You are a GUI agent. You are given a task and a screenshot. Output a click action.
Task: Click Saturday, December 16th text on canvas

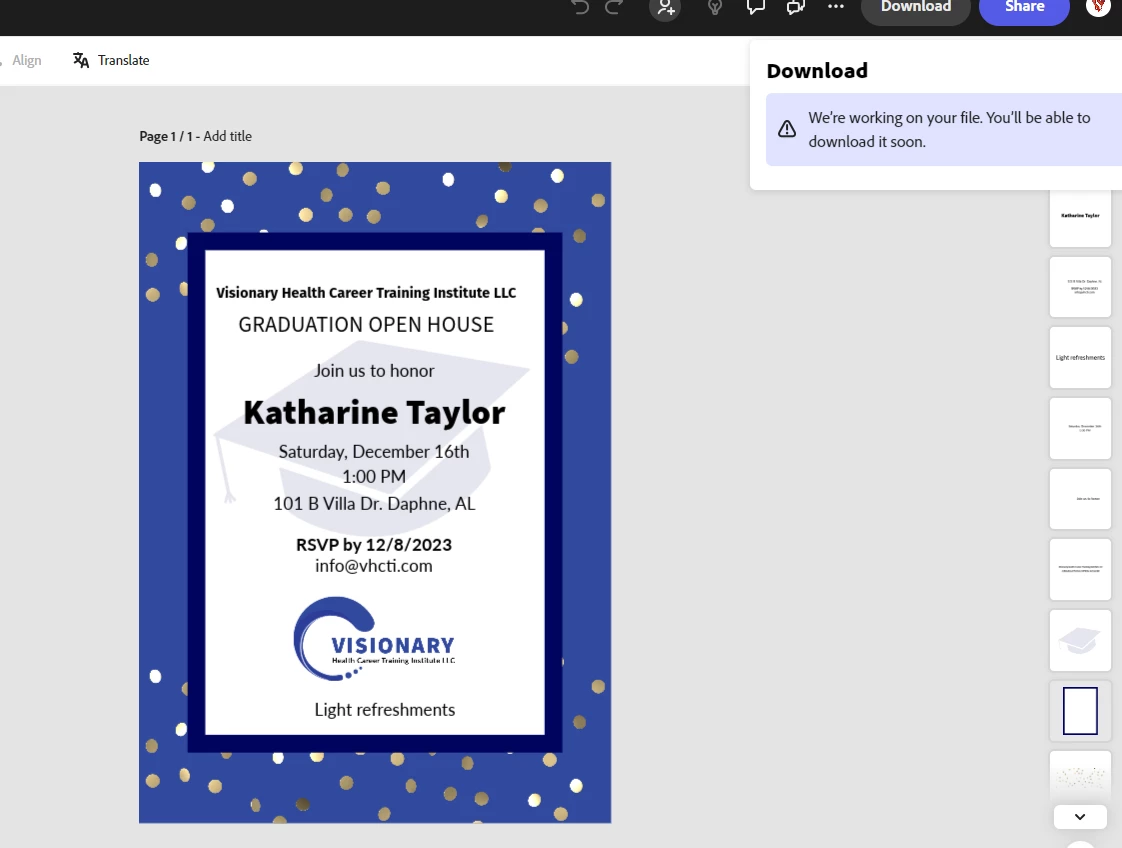point(374,452)
